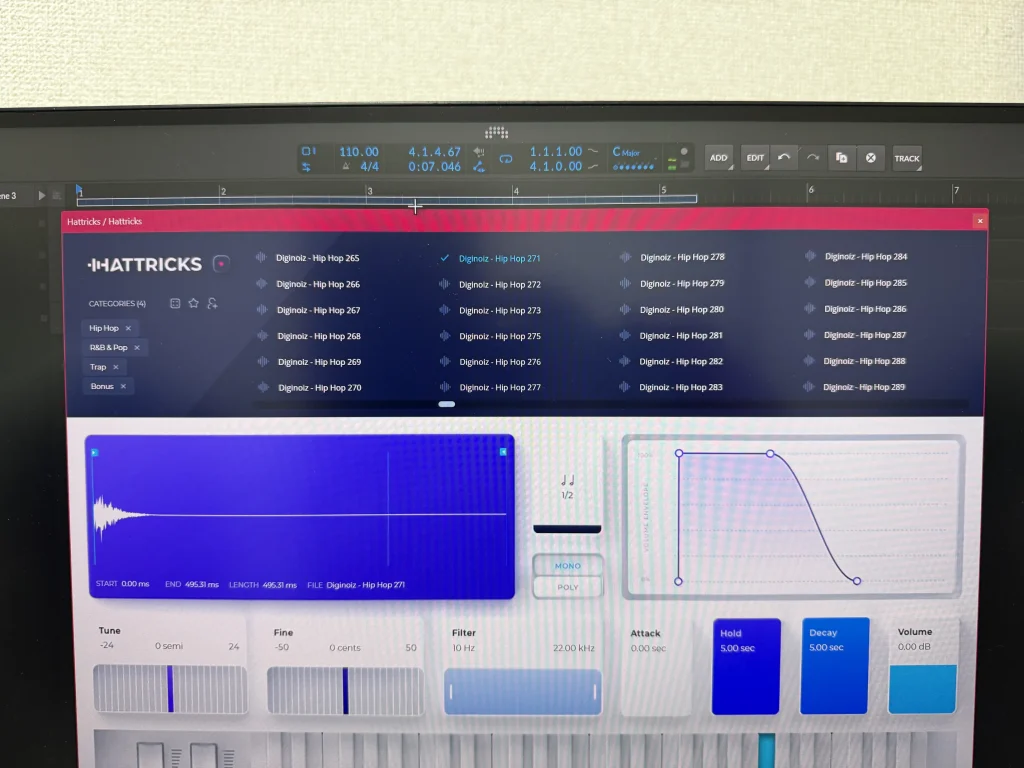Image resolution: width=1024 pixels, height=768 pixels.
Task: Click the add user icon beside Categories
Action: (x=212, y=303)
